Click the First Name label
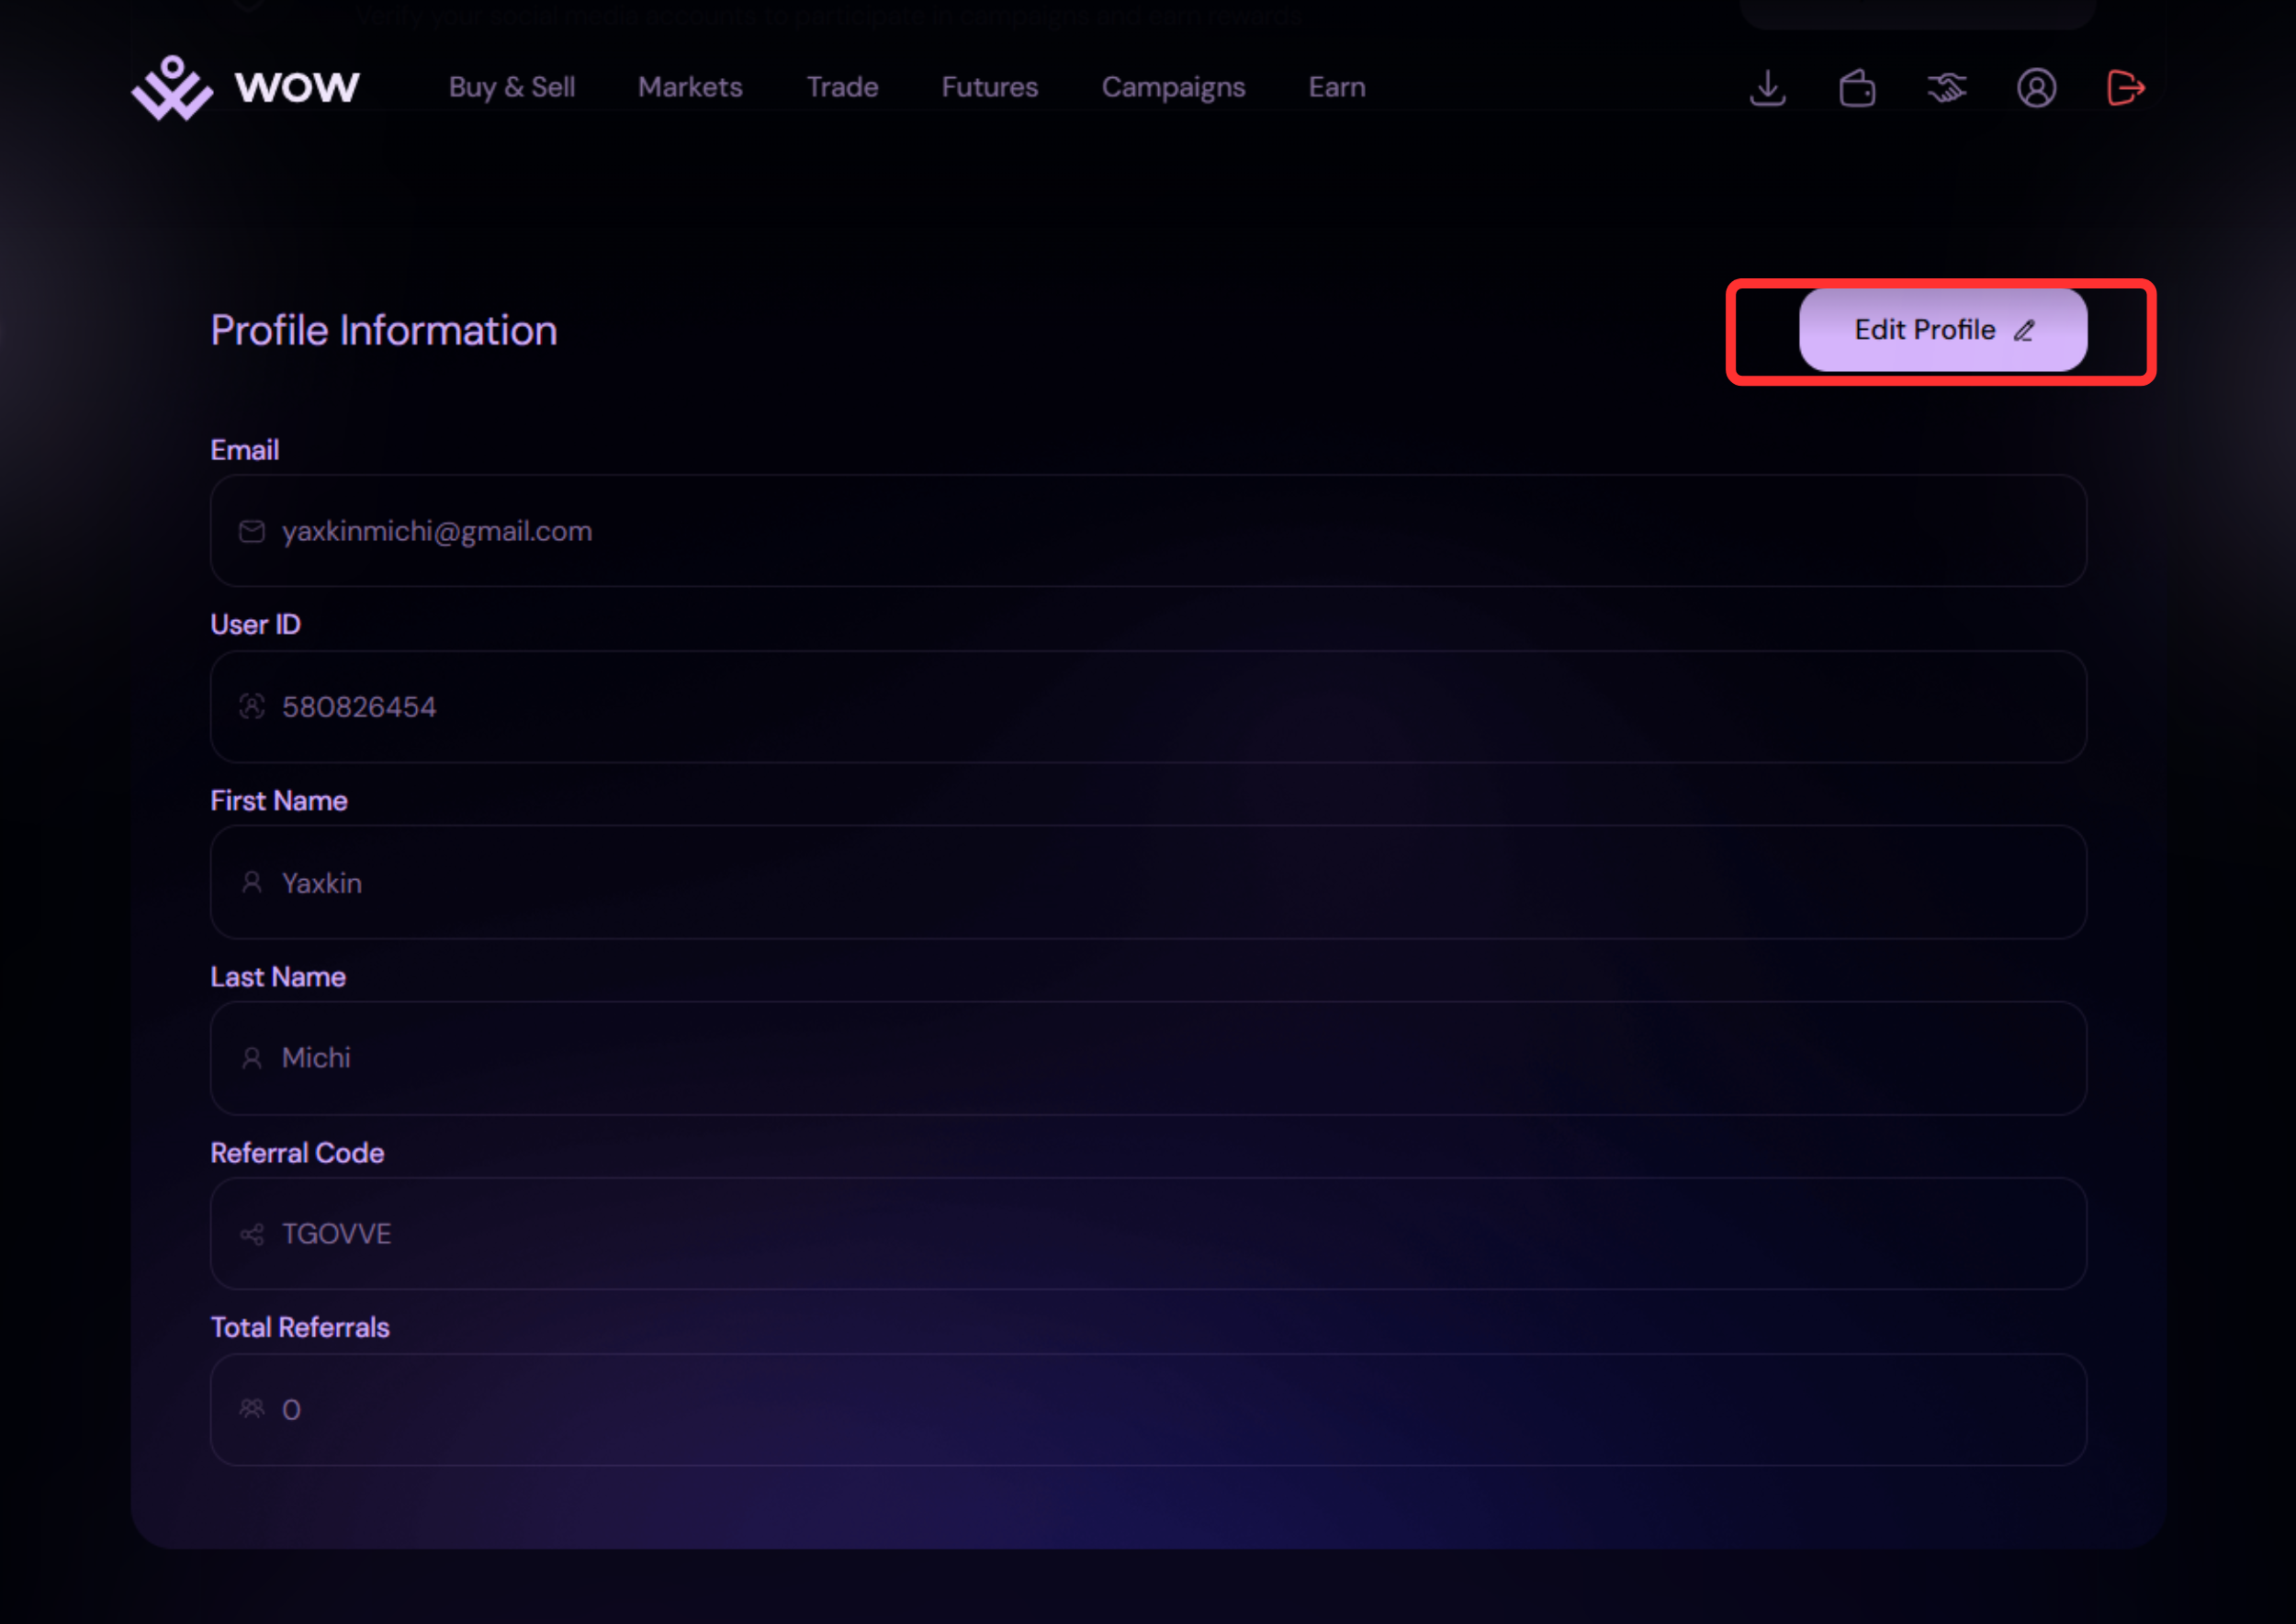2296x1624 pixels. [279, 801]
